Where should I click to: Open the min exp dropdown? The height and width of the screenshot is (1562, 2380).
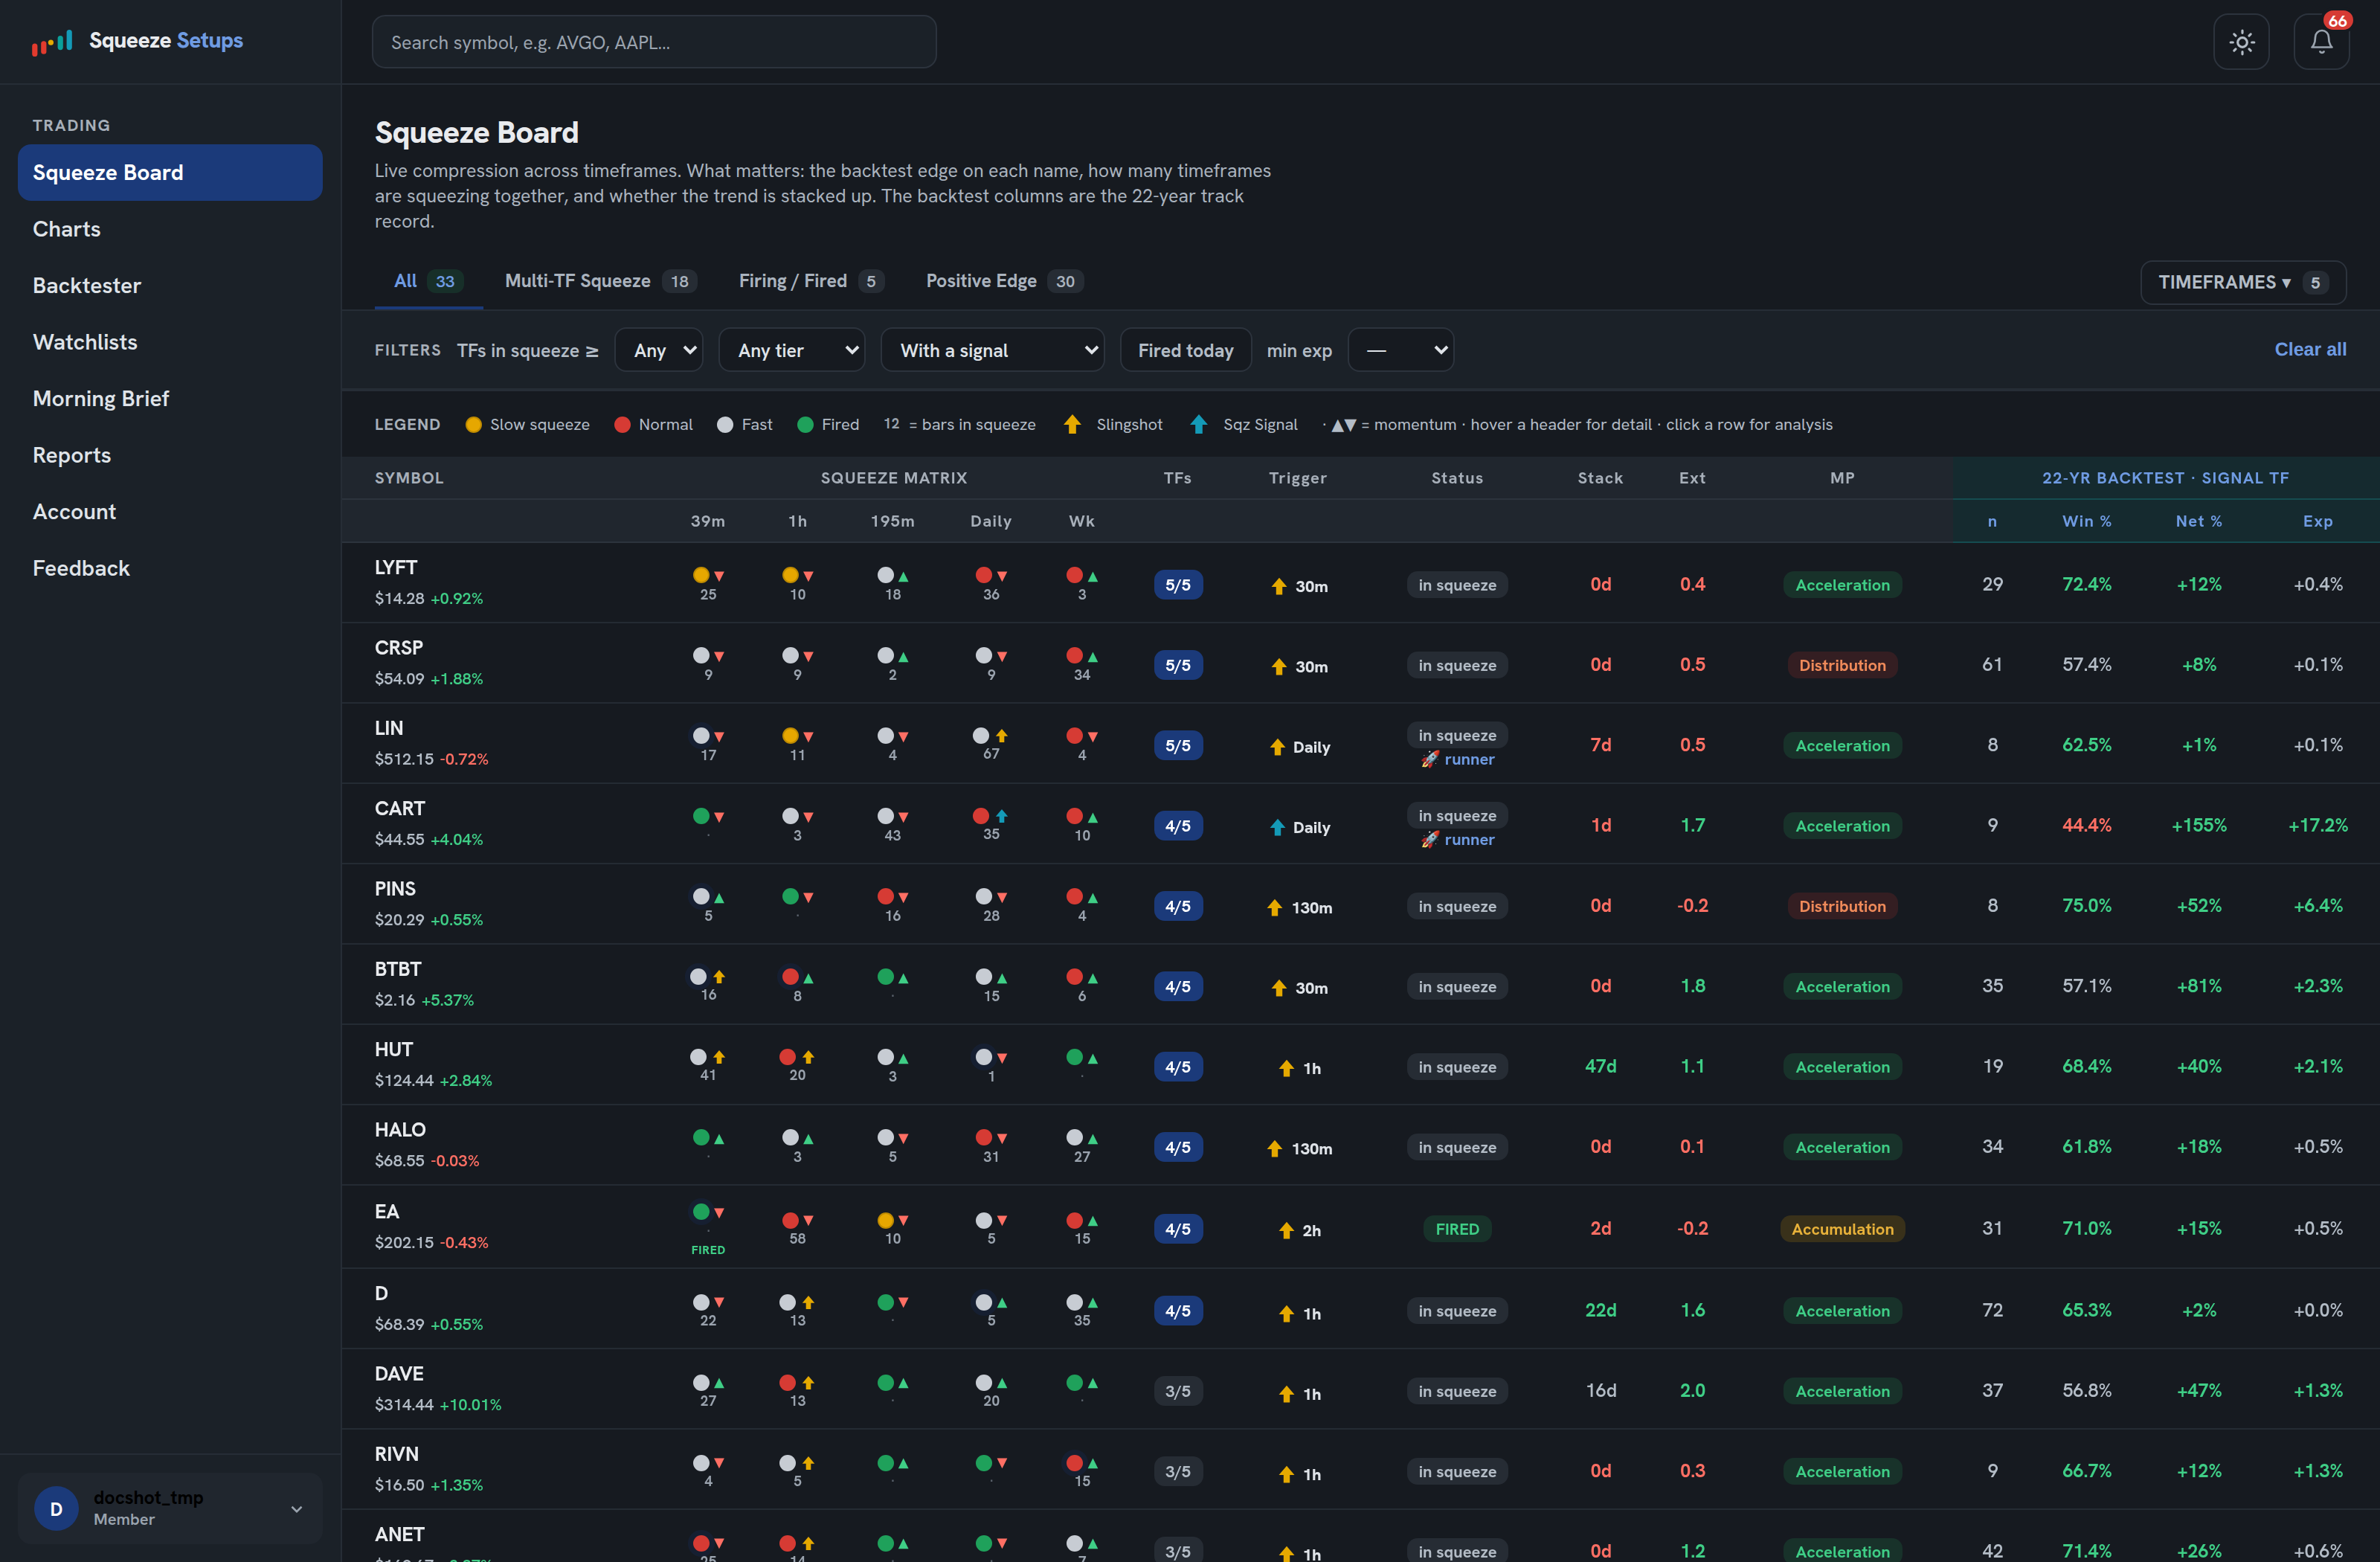1400,350
